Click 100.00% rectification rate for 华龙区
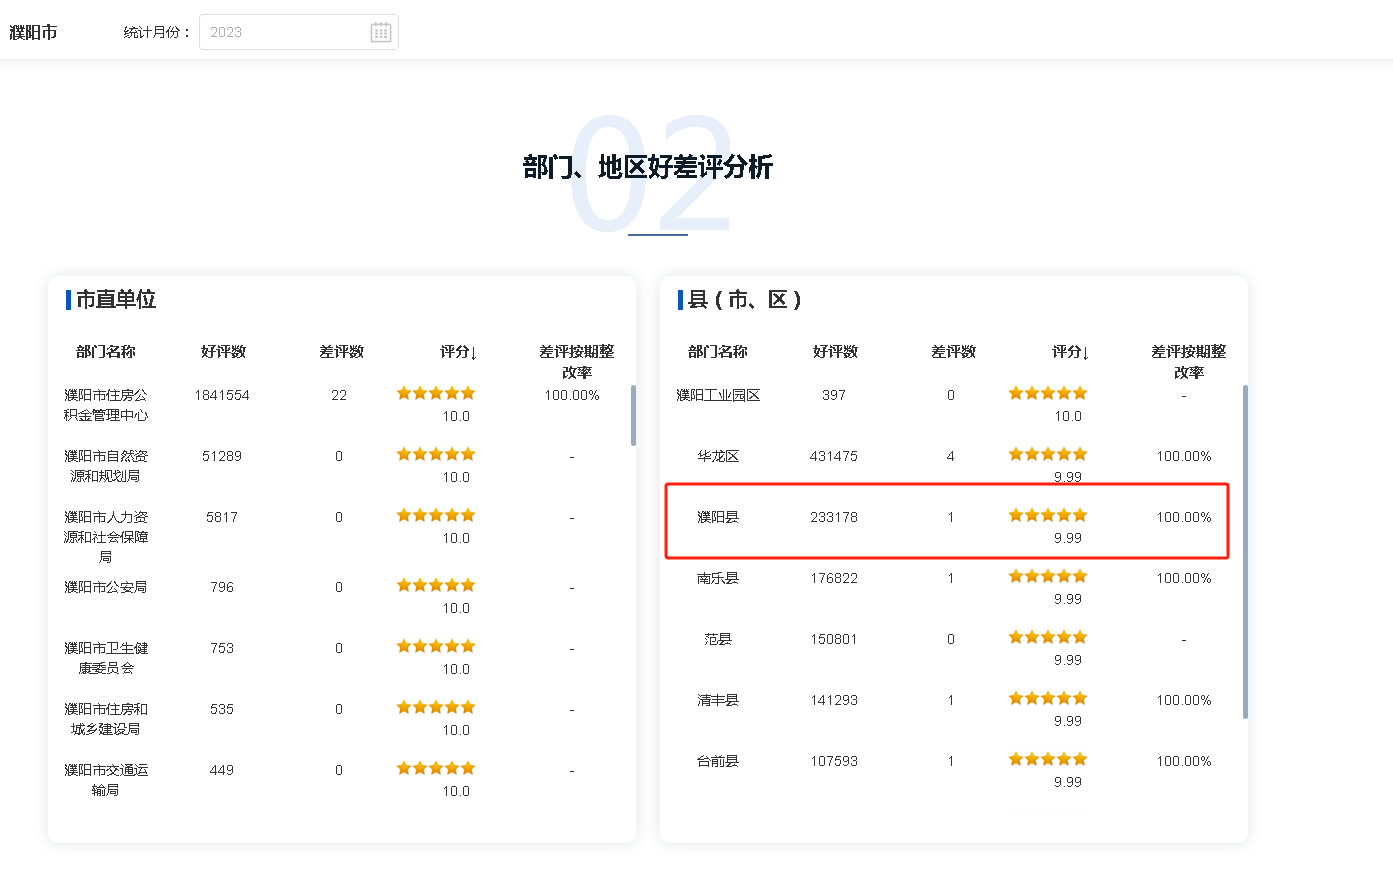The image size is (1393, 886). (1184, 456)
